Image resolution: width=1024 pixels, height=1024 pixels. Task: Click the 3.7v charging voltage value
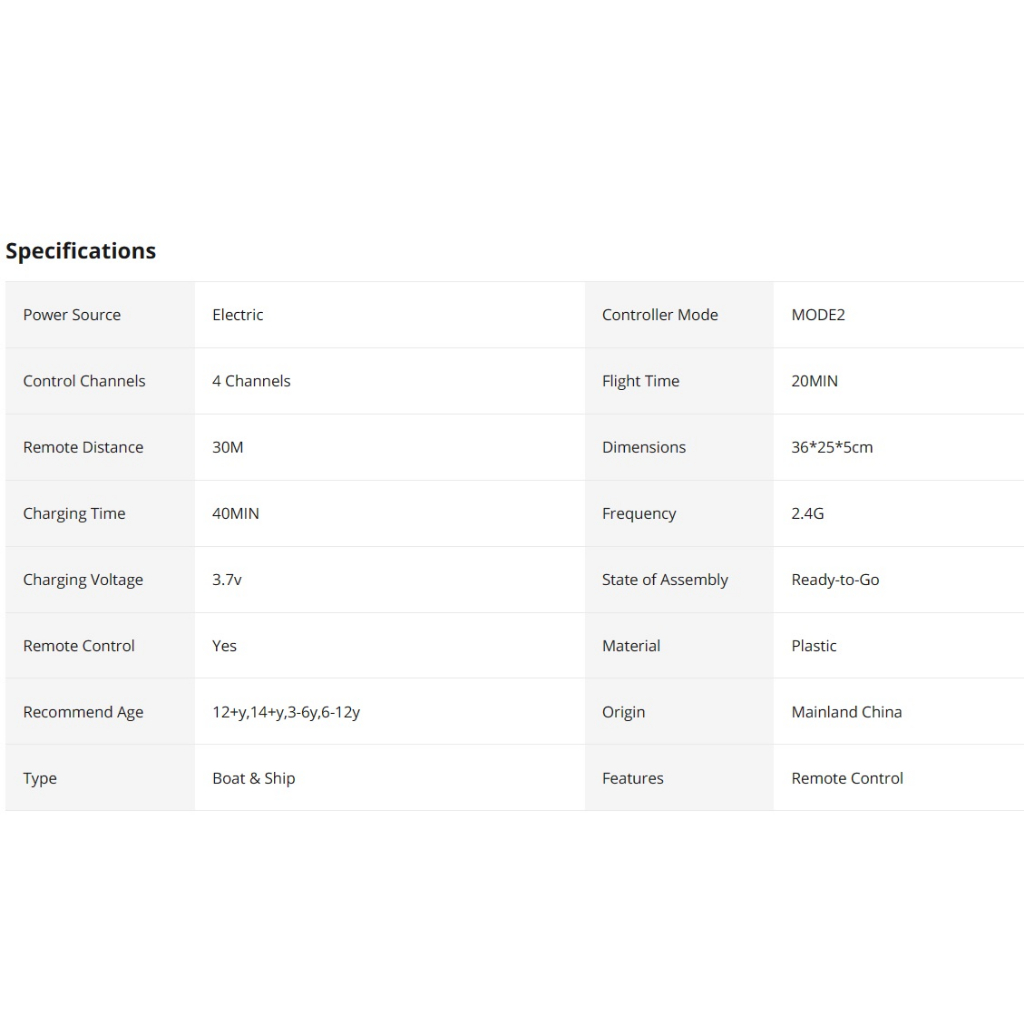pyautogui.click(x=227, y=580)
